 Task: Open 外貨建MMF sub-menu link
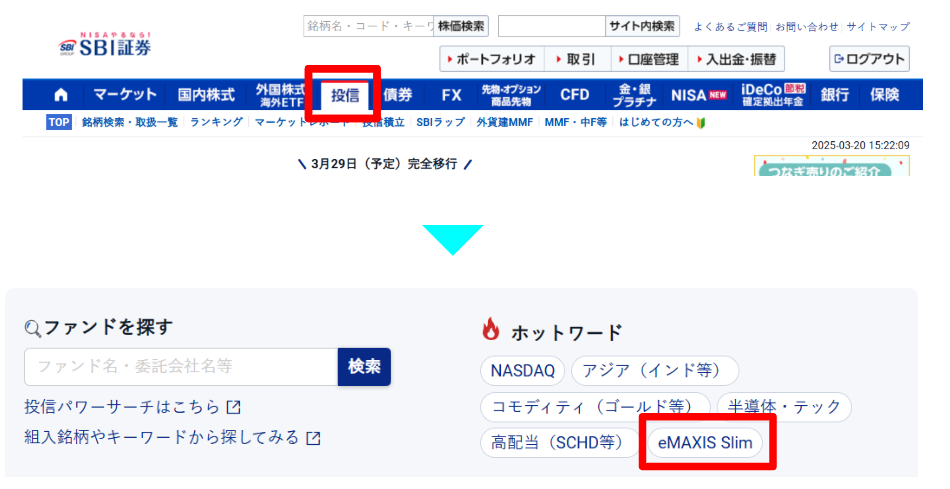click(x=505, y=122)
